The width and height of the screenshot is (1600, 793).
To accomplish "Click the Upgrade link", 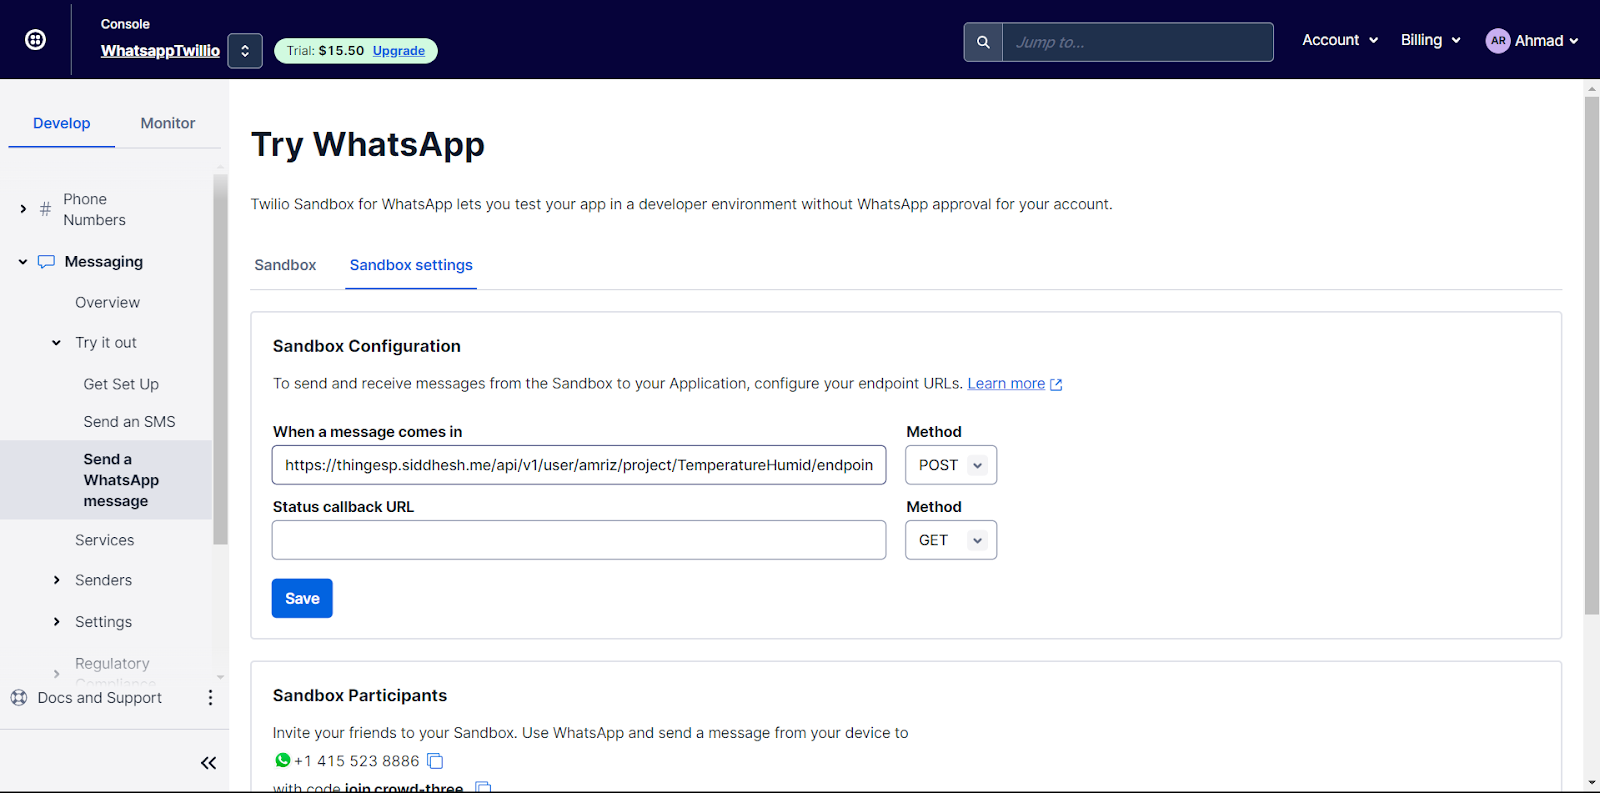I will (x=399, y=51).
